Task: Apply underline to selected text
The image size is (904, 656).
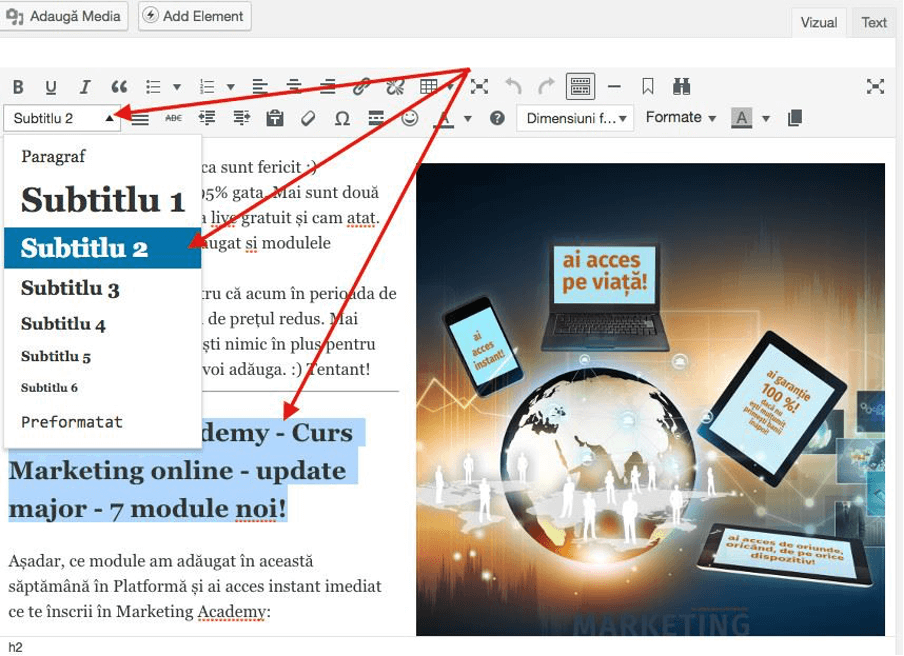Action: tap(50, 87)
